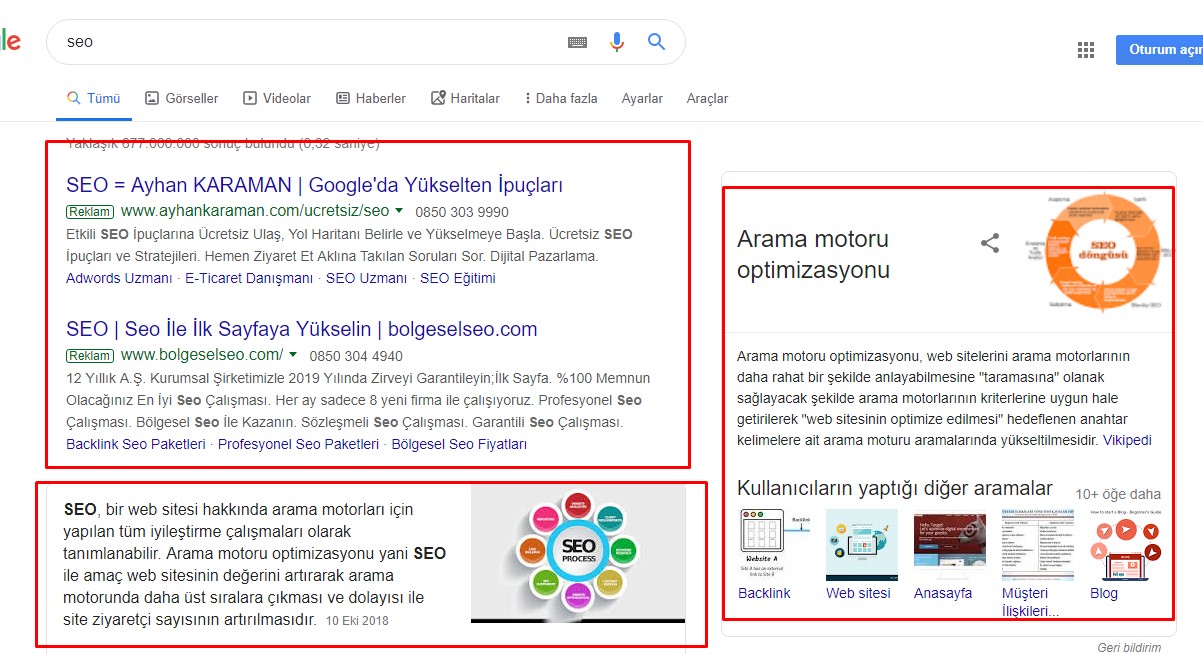The width and height of the screenshot is (1203, 654).
Task: Select the Backlink related search thumbnail
Action: coord(765,545)
